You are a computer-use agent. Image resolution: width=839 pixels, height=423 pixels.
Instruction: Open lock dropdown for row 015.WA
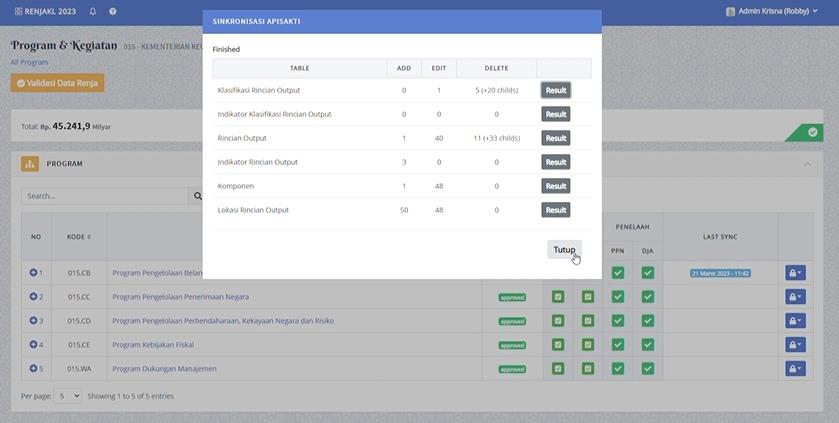[x=795, y=369]
